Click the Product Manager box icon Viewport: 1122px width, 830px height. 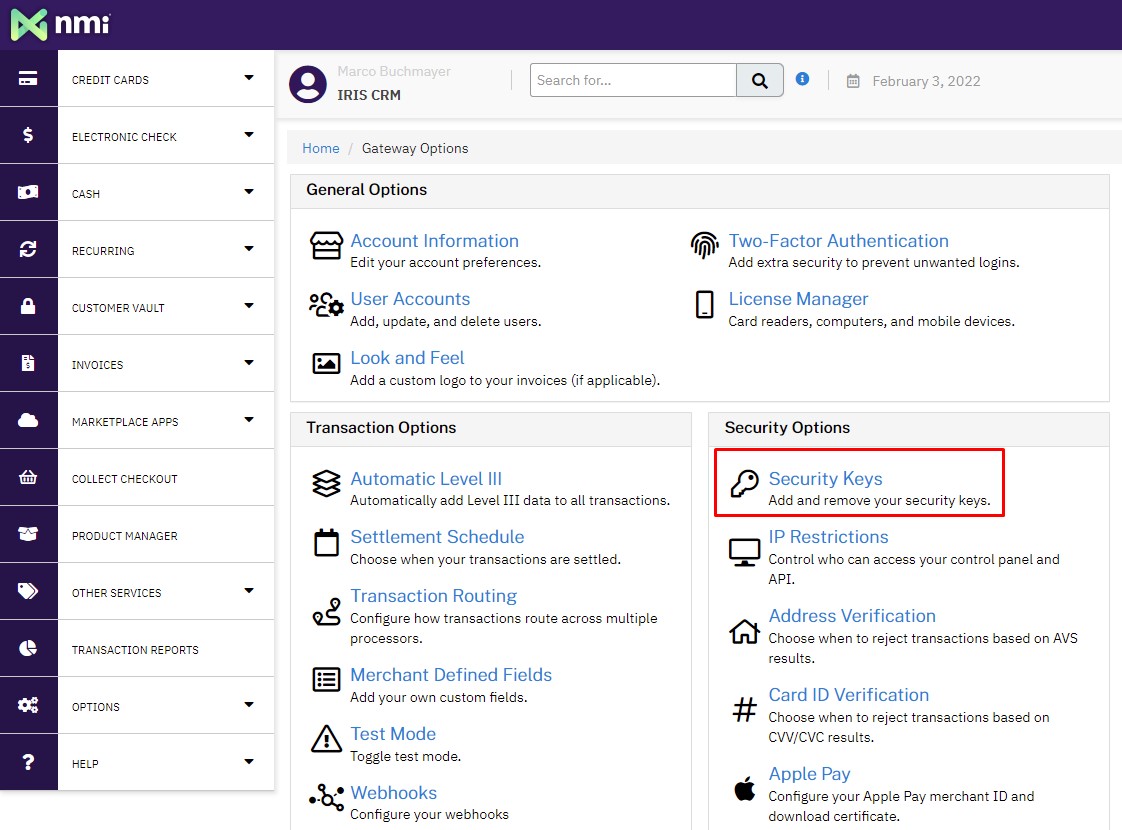pos(28,534)
